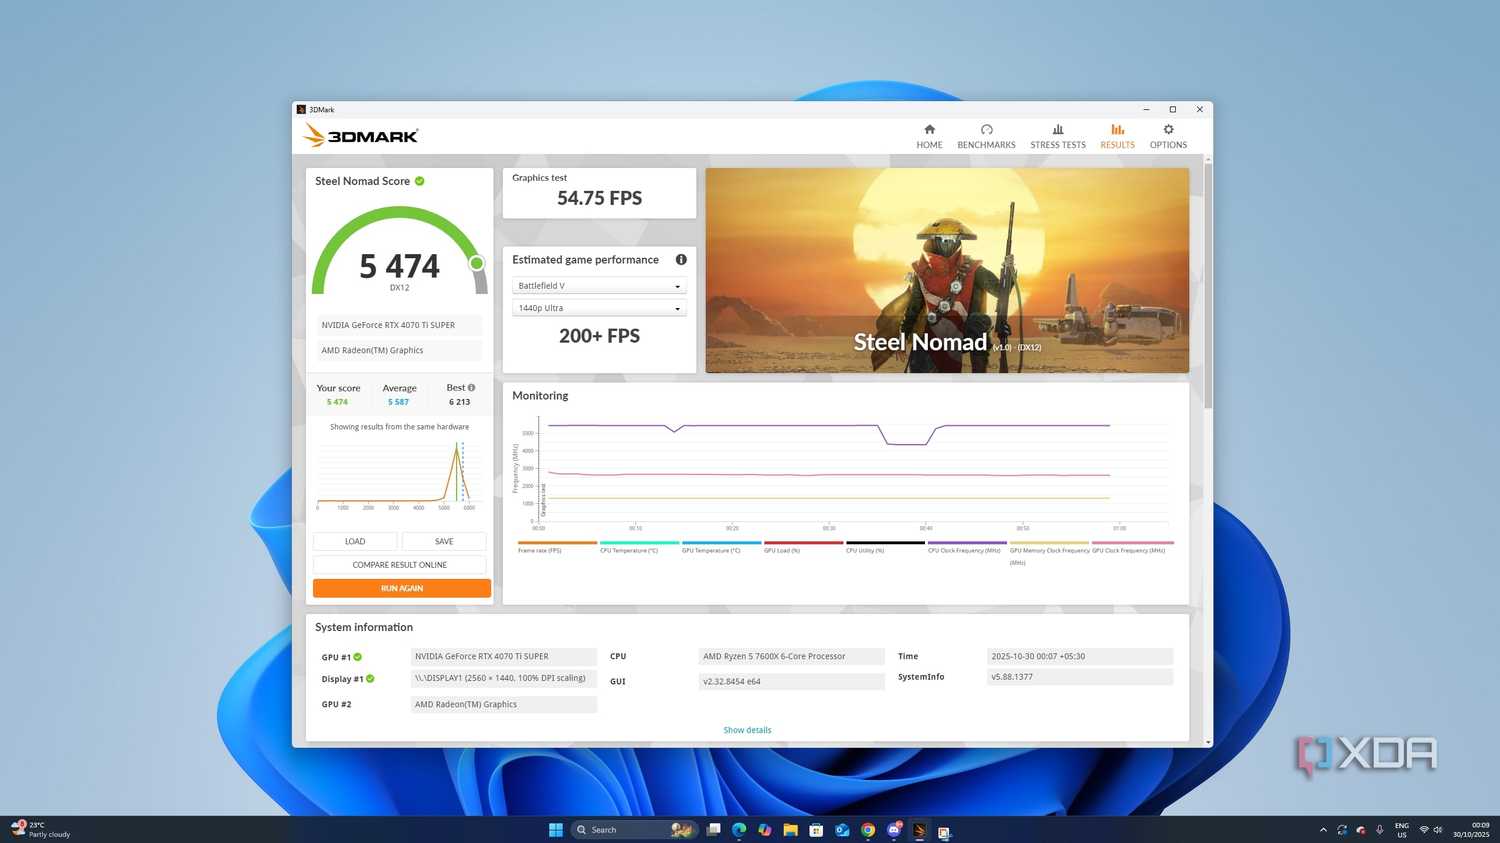Open Microsoft Edge from the taskbar
Screen dimensions: 1500x843
point(739,830)
